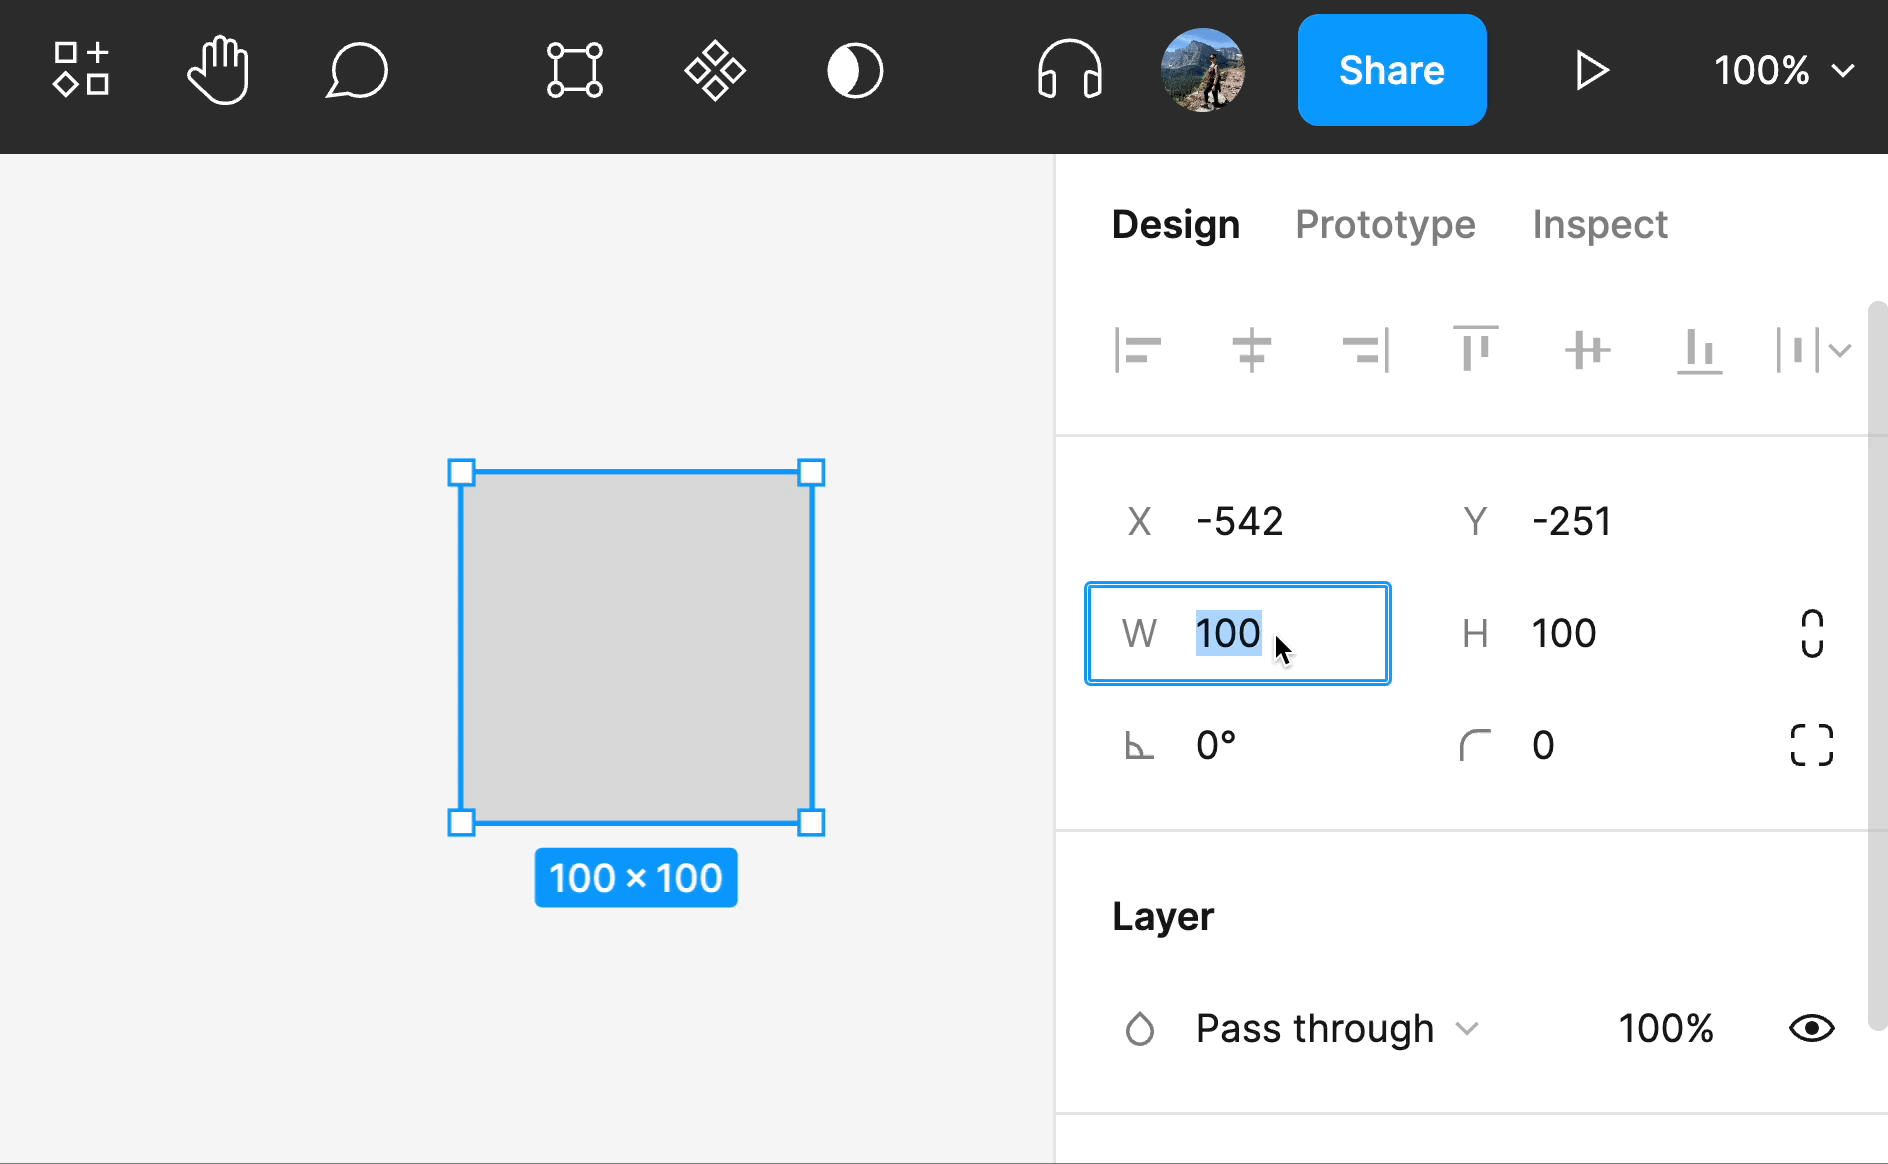Select the Hand tool

click(x=218, y=70)
